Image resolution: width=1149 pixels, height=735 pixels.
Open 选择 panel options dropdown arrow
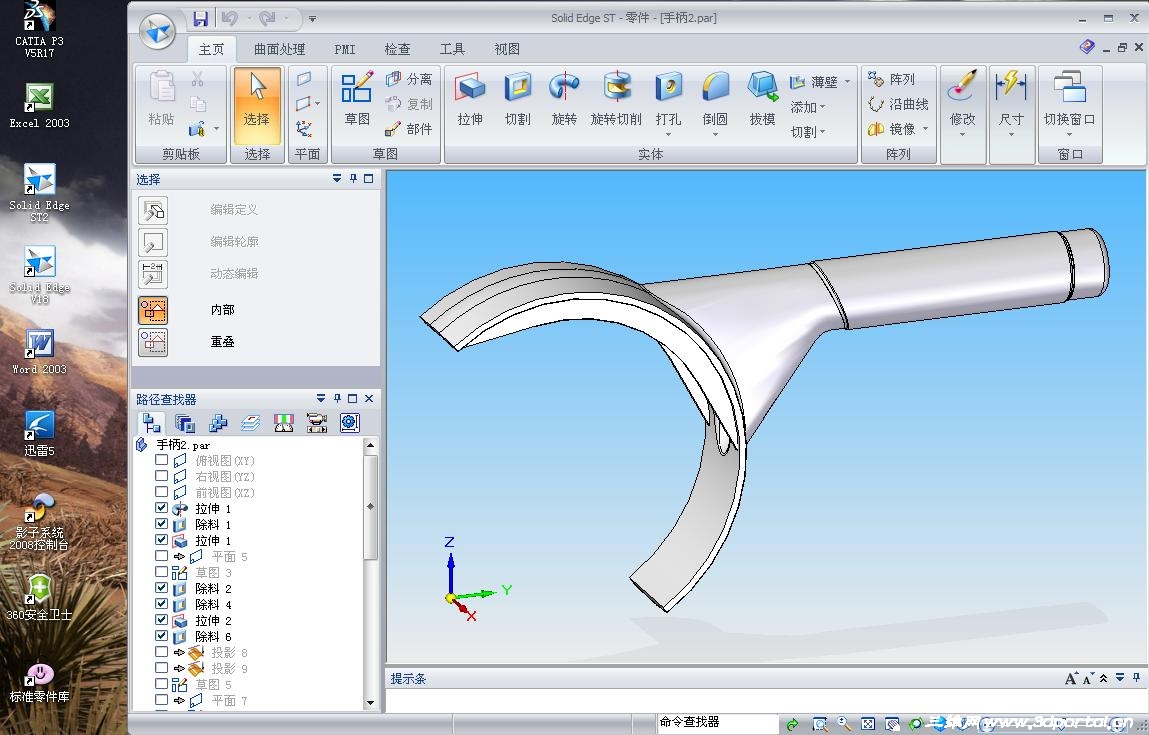click(337, 178)
